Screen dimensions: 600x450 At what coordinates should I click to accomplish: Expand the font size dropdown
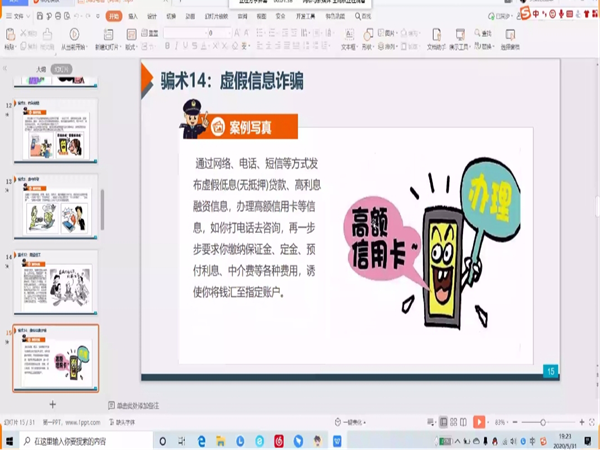pos(236,33)
